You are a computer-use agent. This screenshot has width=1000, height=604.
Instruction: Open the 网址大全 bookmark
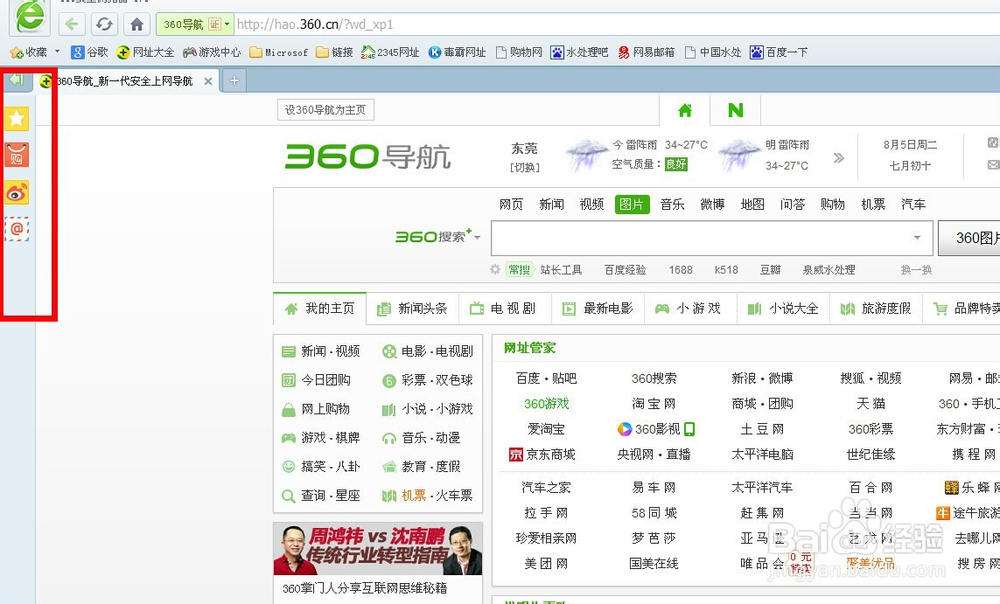click(x=145, y=52)
